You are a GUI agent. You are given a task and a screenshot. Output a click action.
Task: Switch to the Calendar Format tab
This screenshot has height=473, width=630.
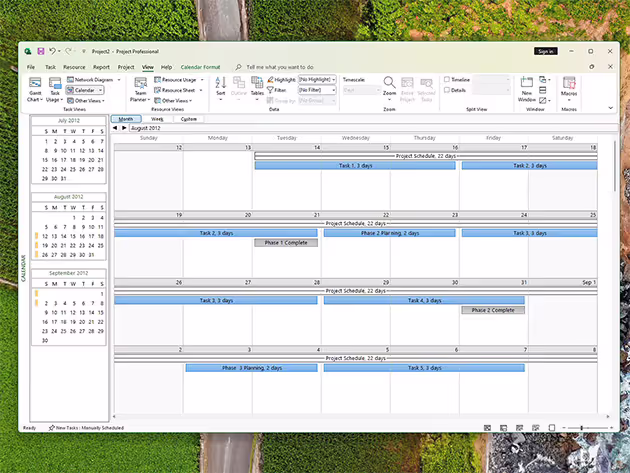(x=201, y=67)
